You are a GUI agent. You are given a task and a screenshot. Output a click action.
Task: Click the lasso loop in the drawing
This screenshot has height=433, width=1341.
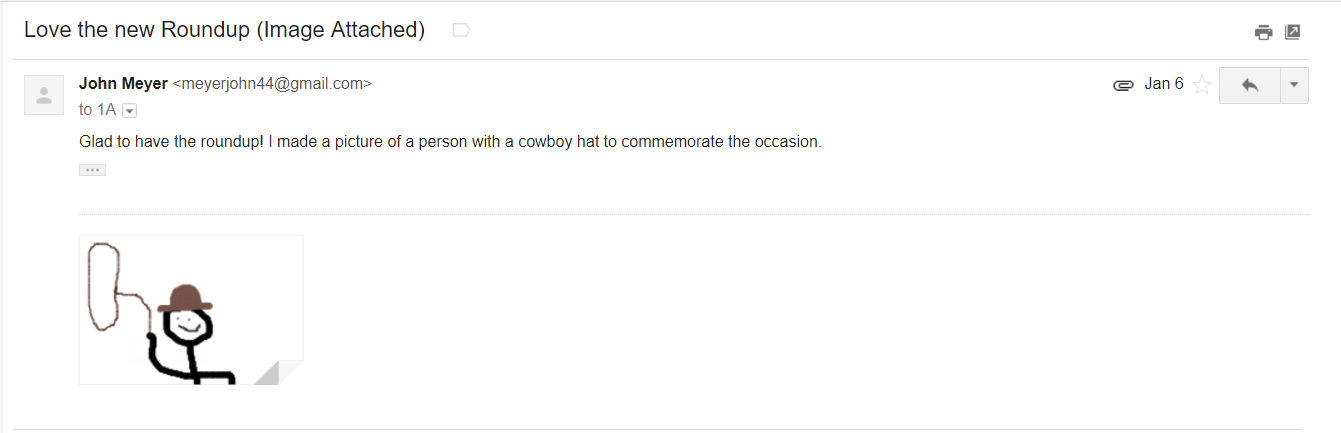pyautogui.click(x=103, y=287)
